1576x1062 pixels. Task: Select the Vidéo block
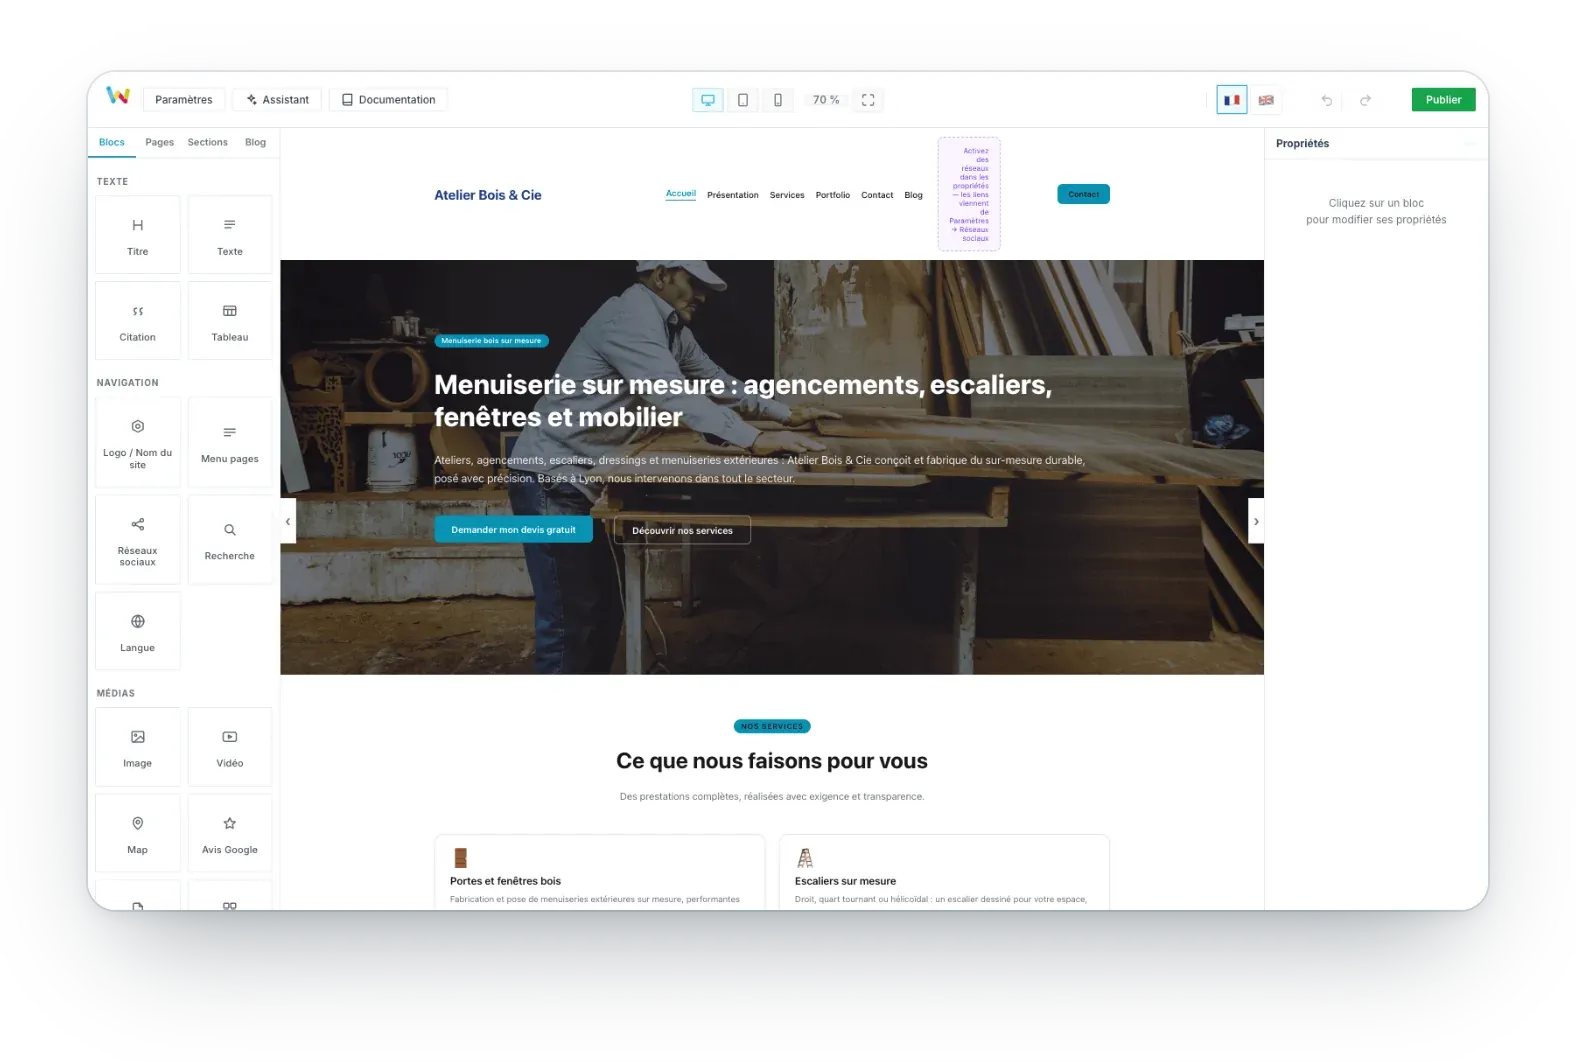[x=230, y=747]
